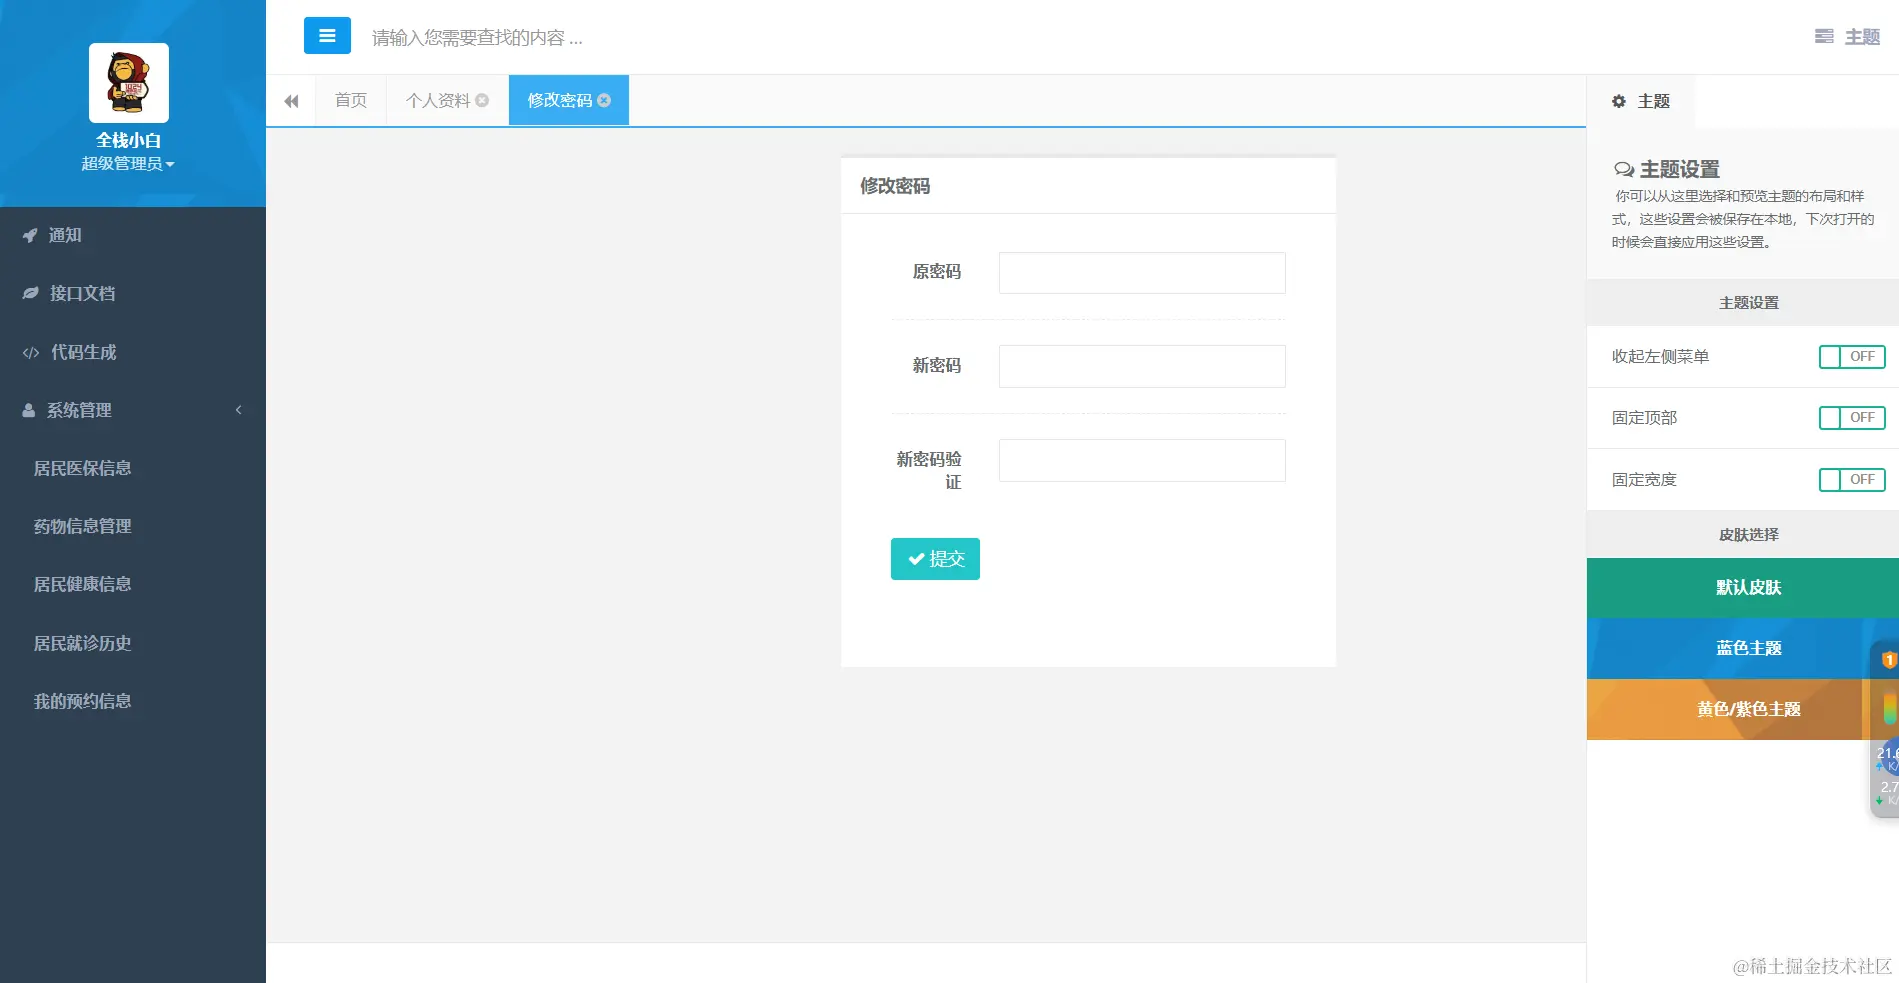The image size is (1899, 983).
Task: Click the 主题设置 comments icon
Action: point(1624,169)
